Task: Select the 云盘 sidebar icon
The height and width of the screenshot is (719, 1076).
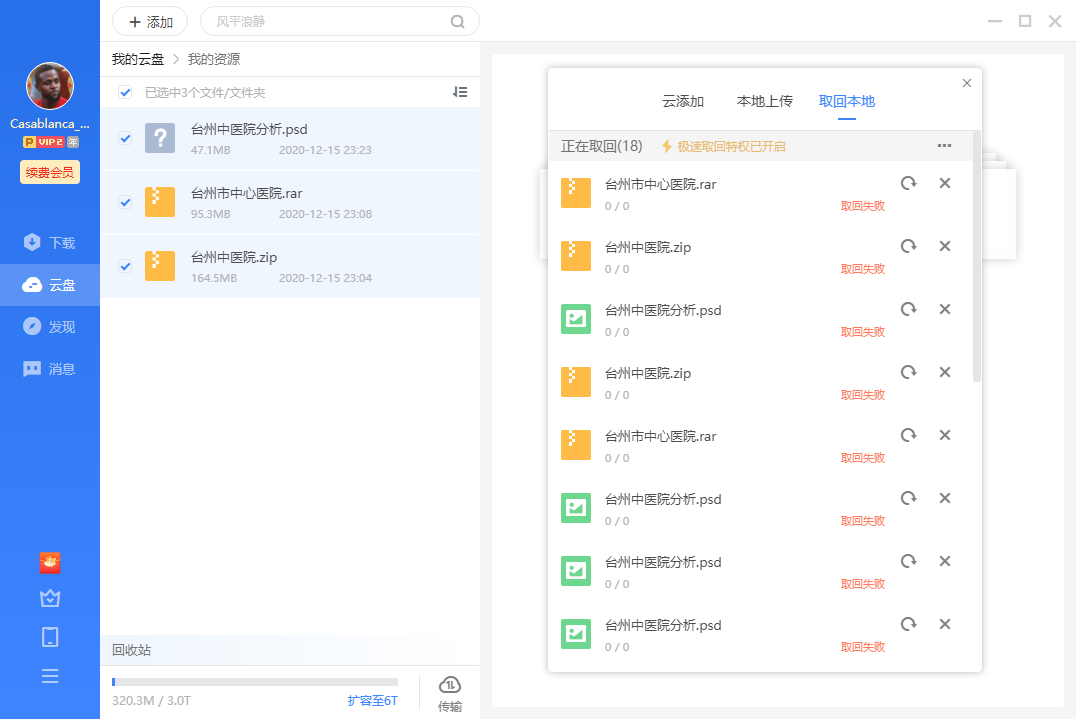Action: 50,284
